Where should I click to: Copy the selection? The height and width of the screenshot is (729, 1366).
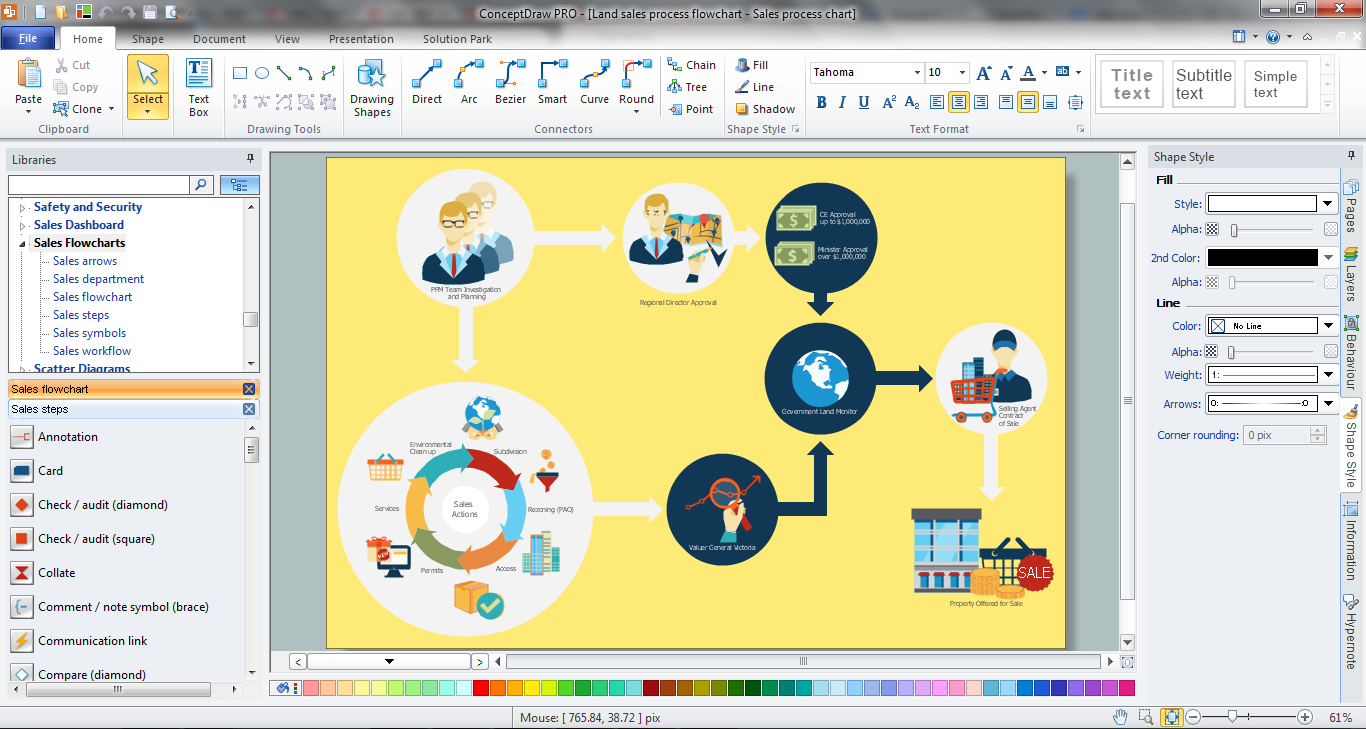pyautogui.click(x=76, y=87)
